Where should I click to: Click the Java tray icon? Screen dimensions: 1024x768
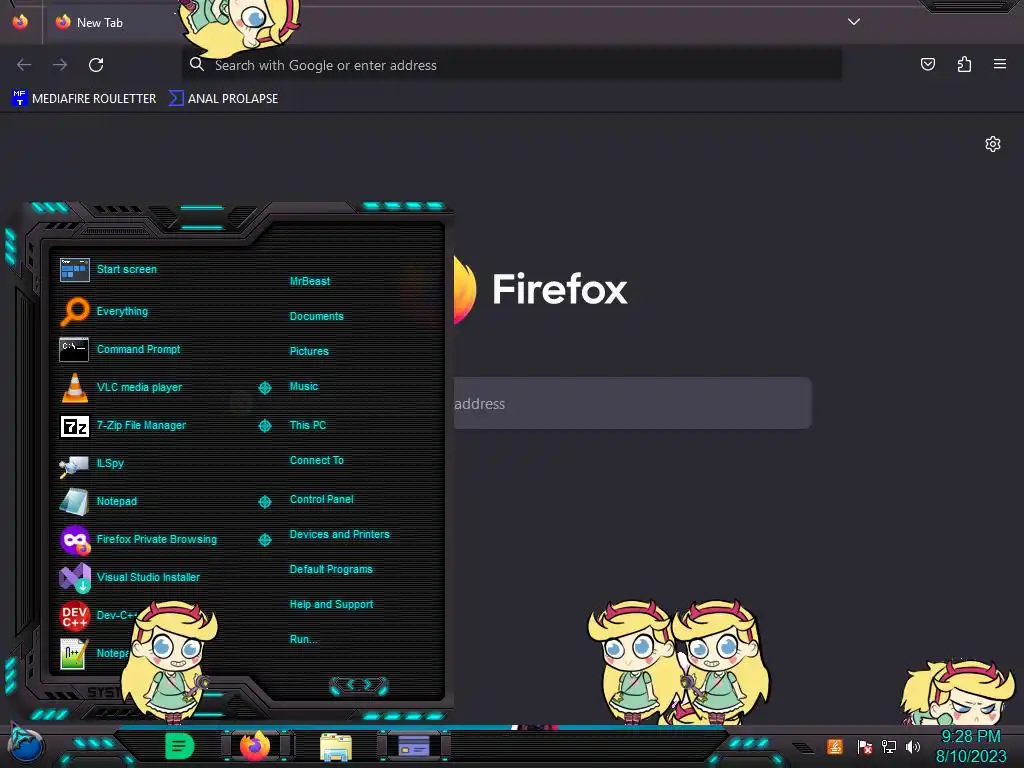835,746
